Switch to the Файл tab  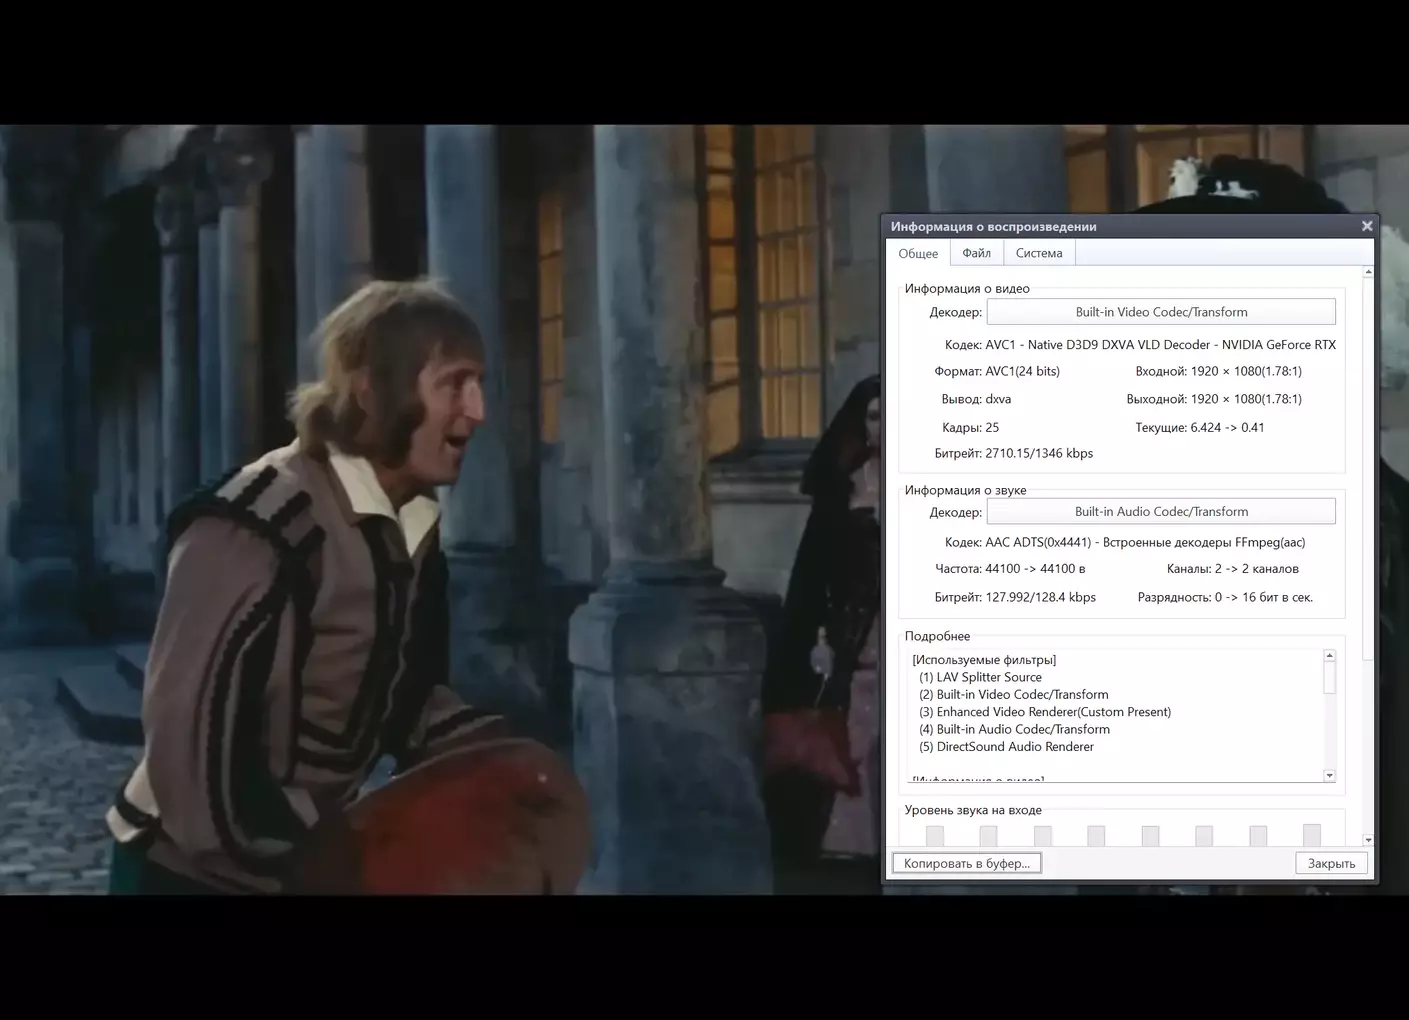(x=976, y=253)
